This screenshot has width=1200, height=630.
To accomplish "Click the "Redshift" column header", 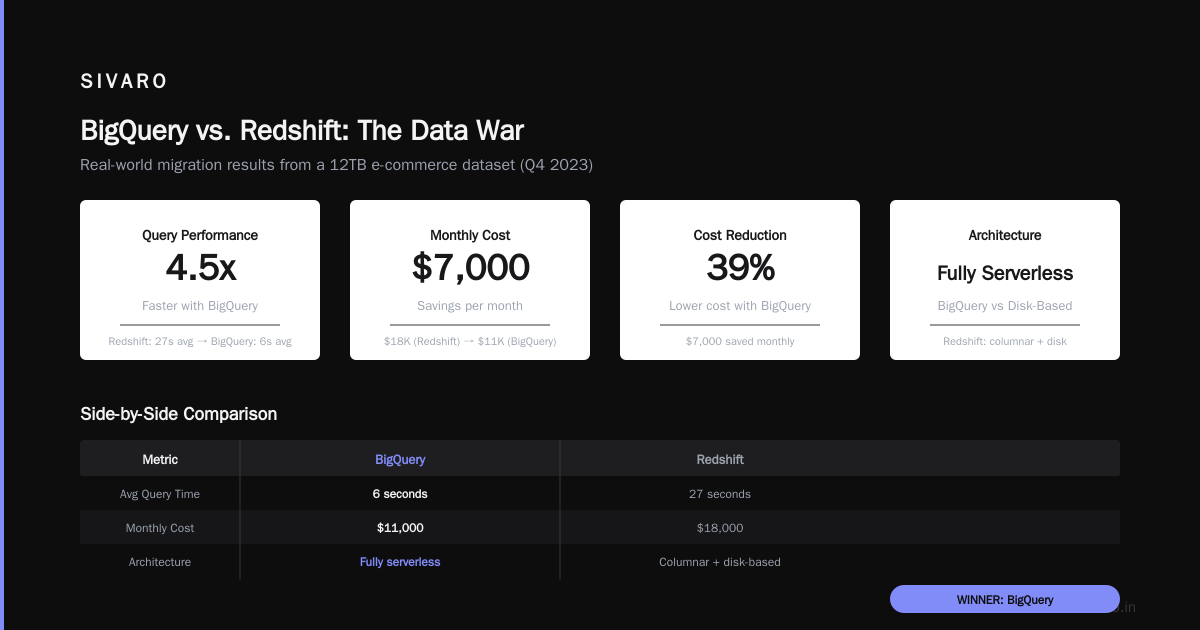I will (x=720, y=459).
